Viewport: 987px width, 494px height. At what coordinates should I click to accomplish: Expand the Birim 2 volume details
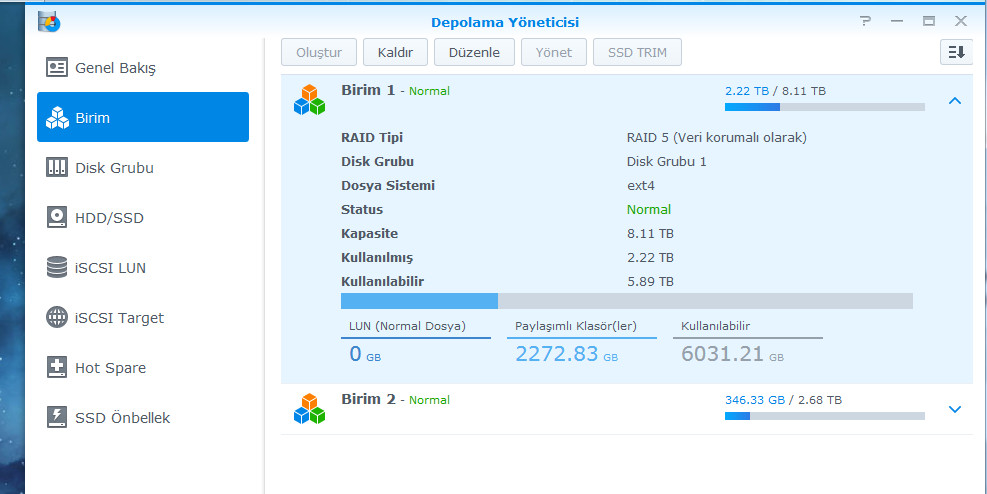tap(954, 409)
